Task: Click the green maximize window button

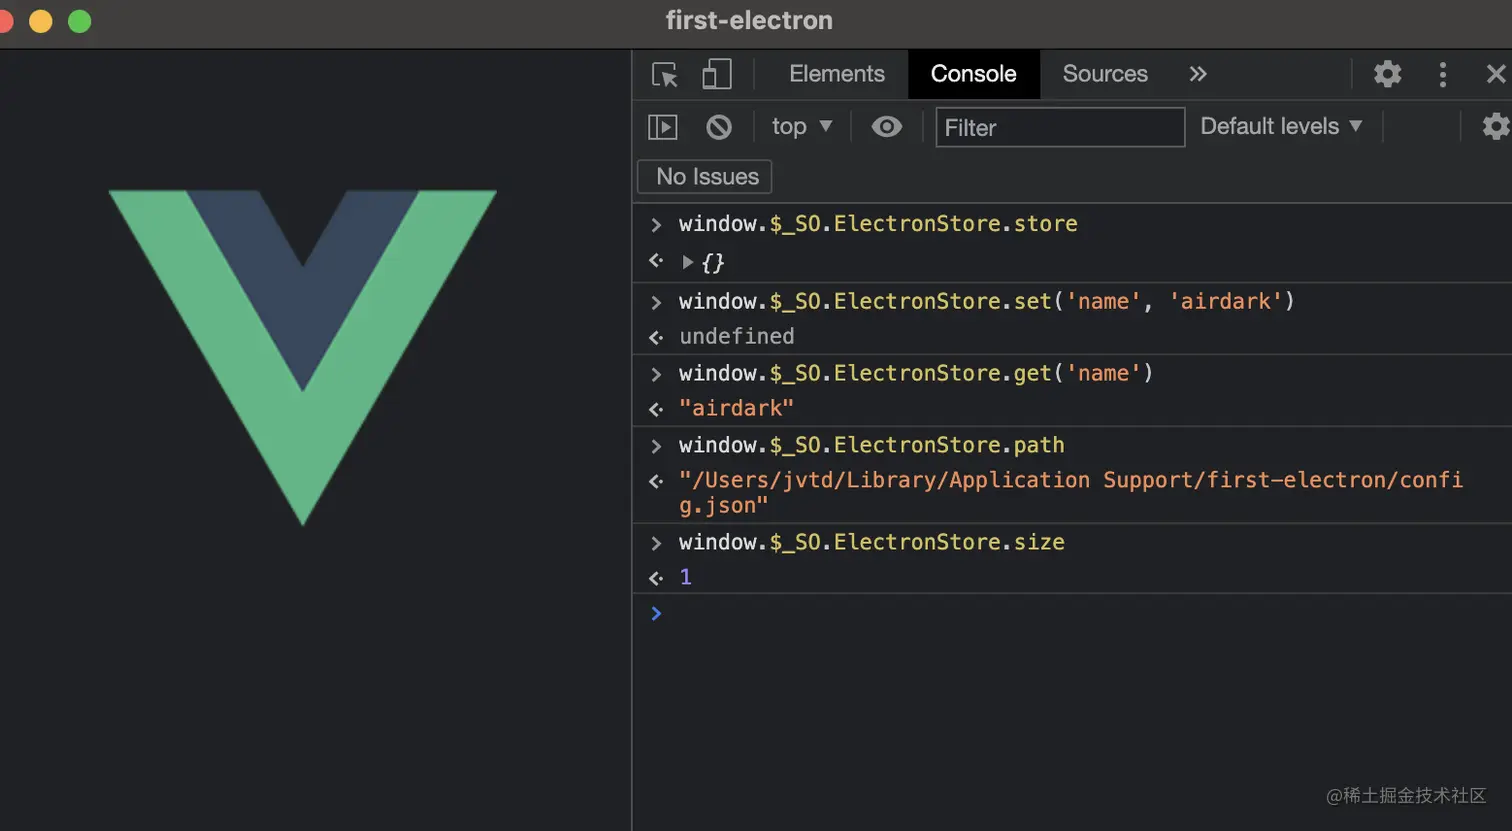Action: pyautogui.click(x=79, y=21)
